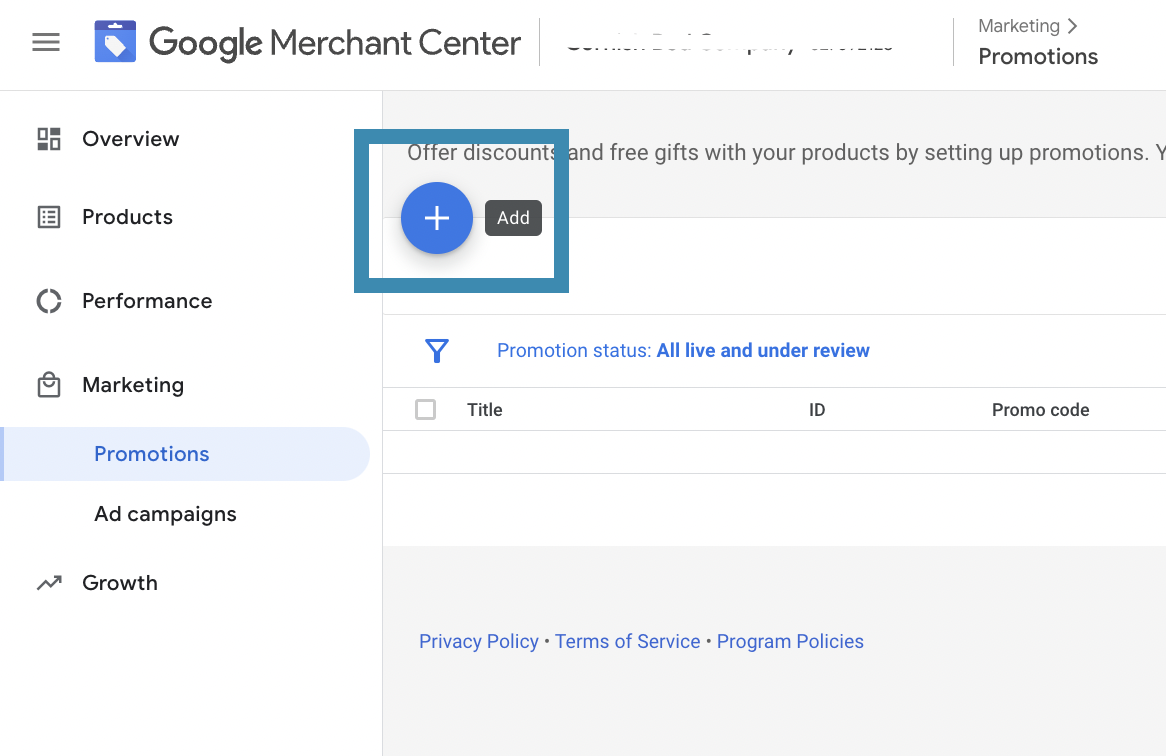Click the Growth trending arrow icon
Viewport: 1166px width, 756px height.
tap(49, 583)
